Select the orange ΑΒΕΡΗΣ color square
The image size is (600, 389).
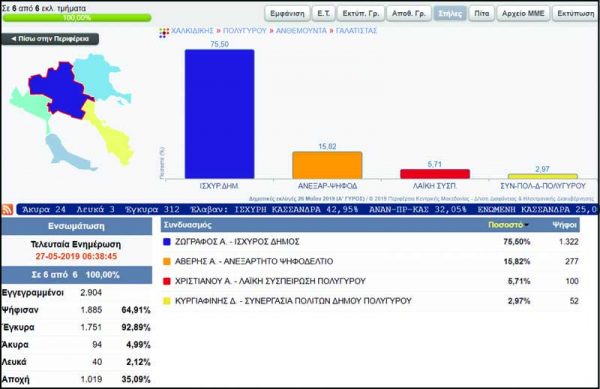coord(166,262)
